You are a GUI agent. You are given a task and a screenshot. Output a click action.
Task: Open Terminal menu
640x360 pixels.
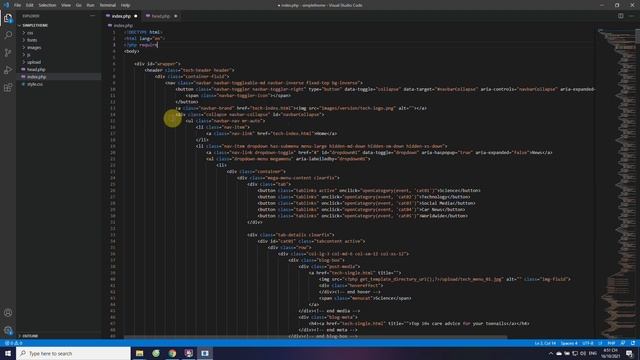[x=108, y=5]
